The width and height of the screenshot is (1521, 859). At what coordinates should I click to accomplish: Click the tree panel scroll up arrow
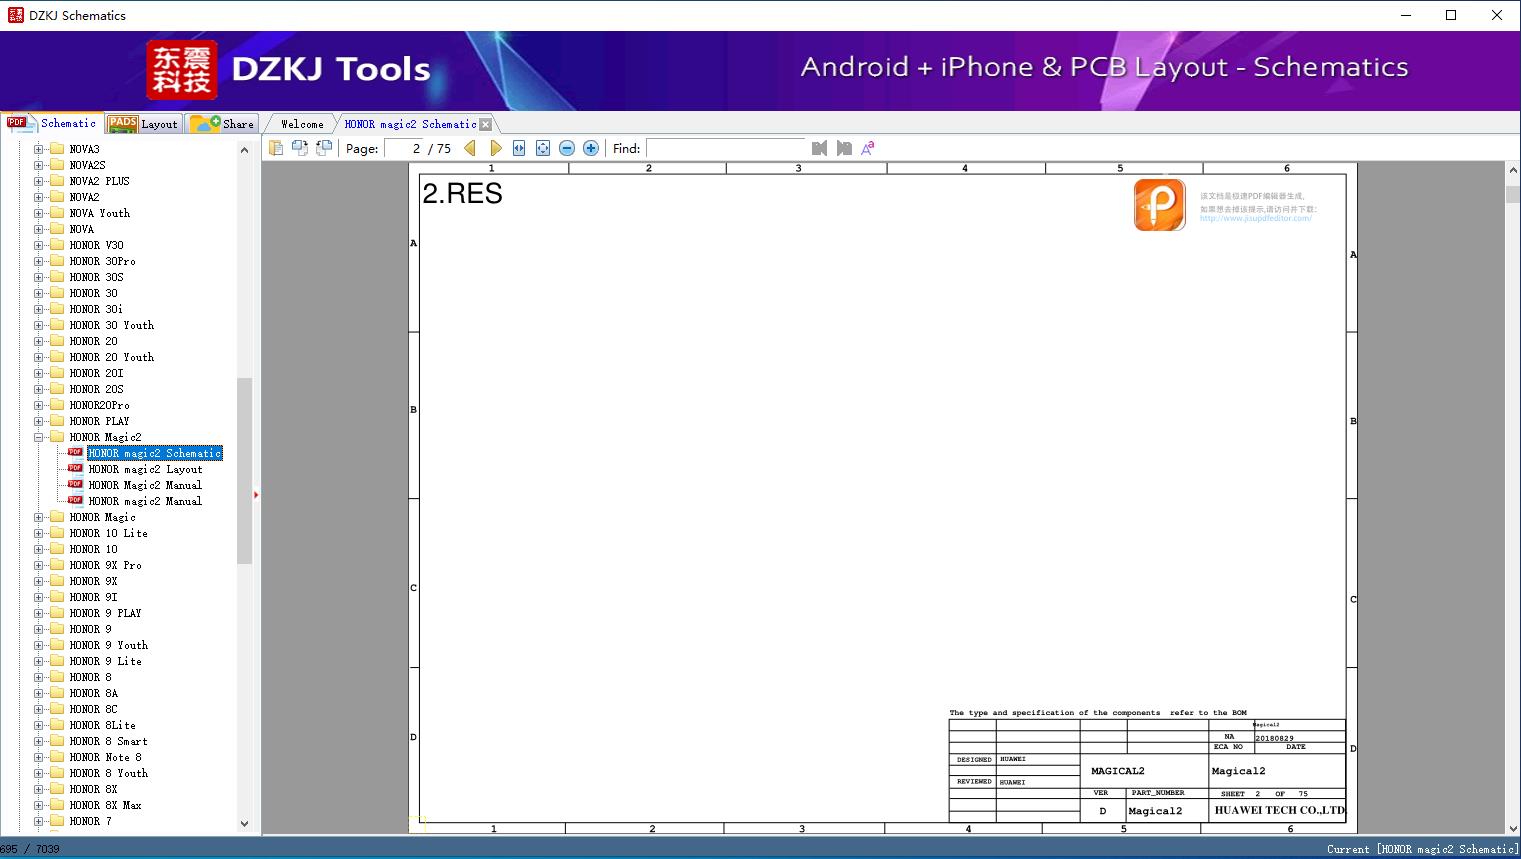point(244,150)
